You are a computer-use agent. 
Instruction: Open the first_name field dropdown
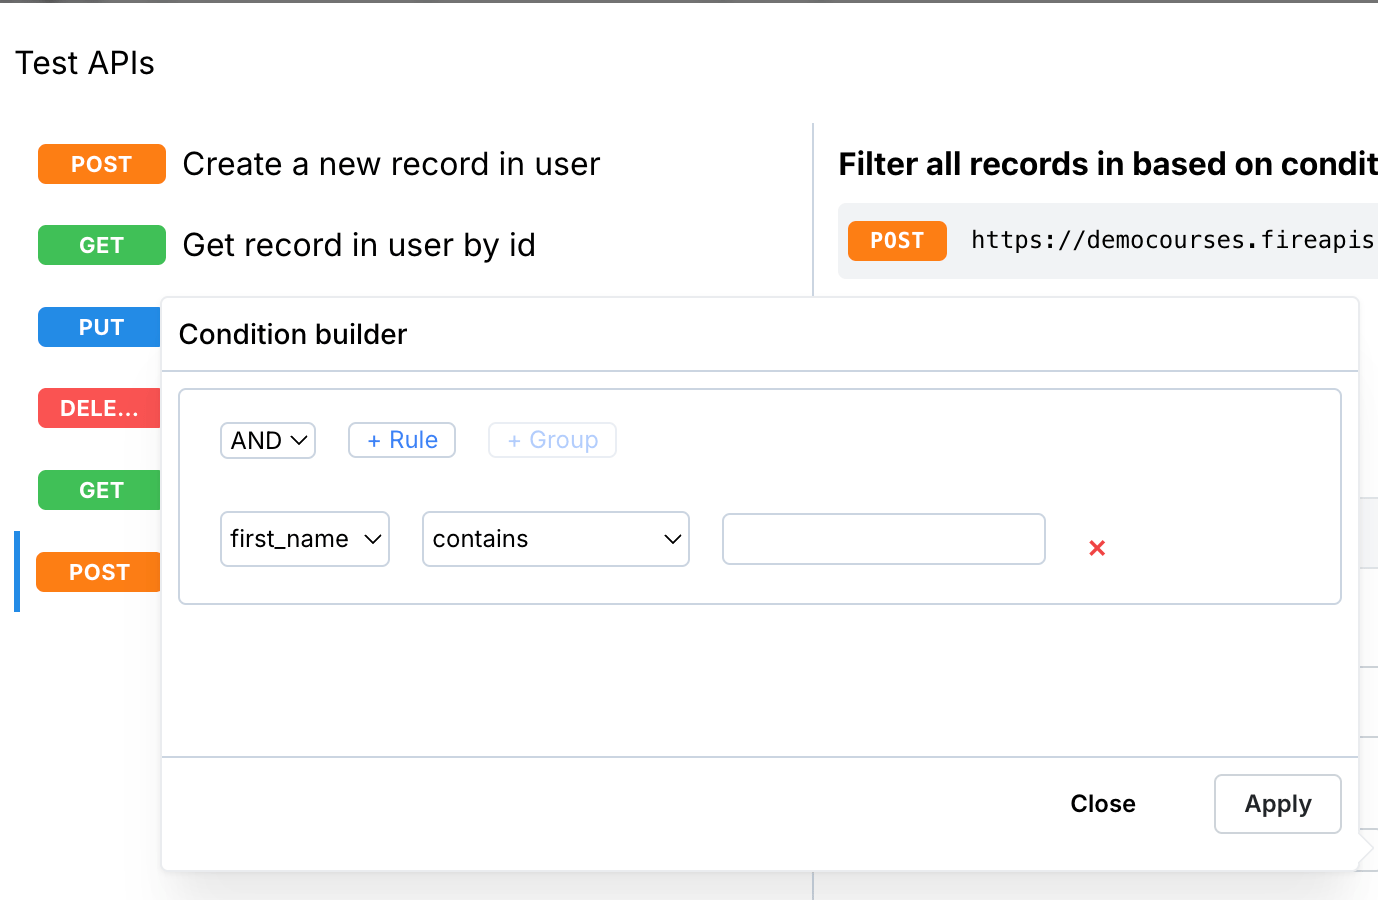pos(305,539)
